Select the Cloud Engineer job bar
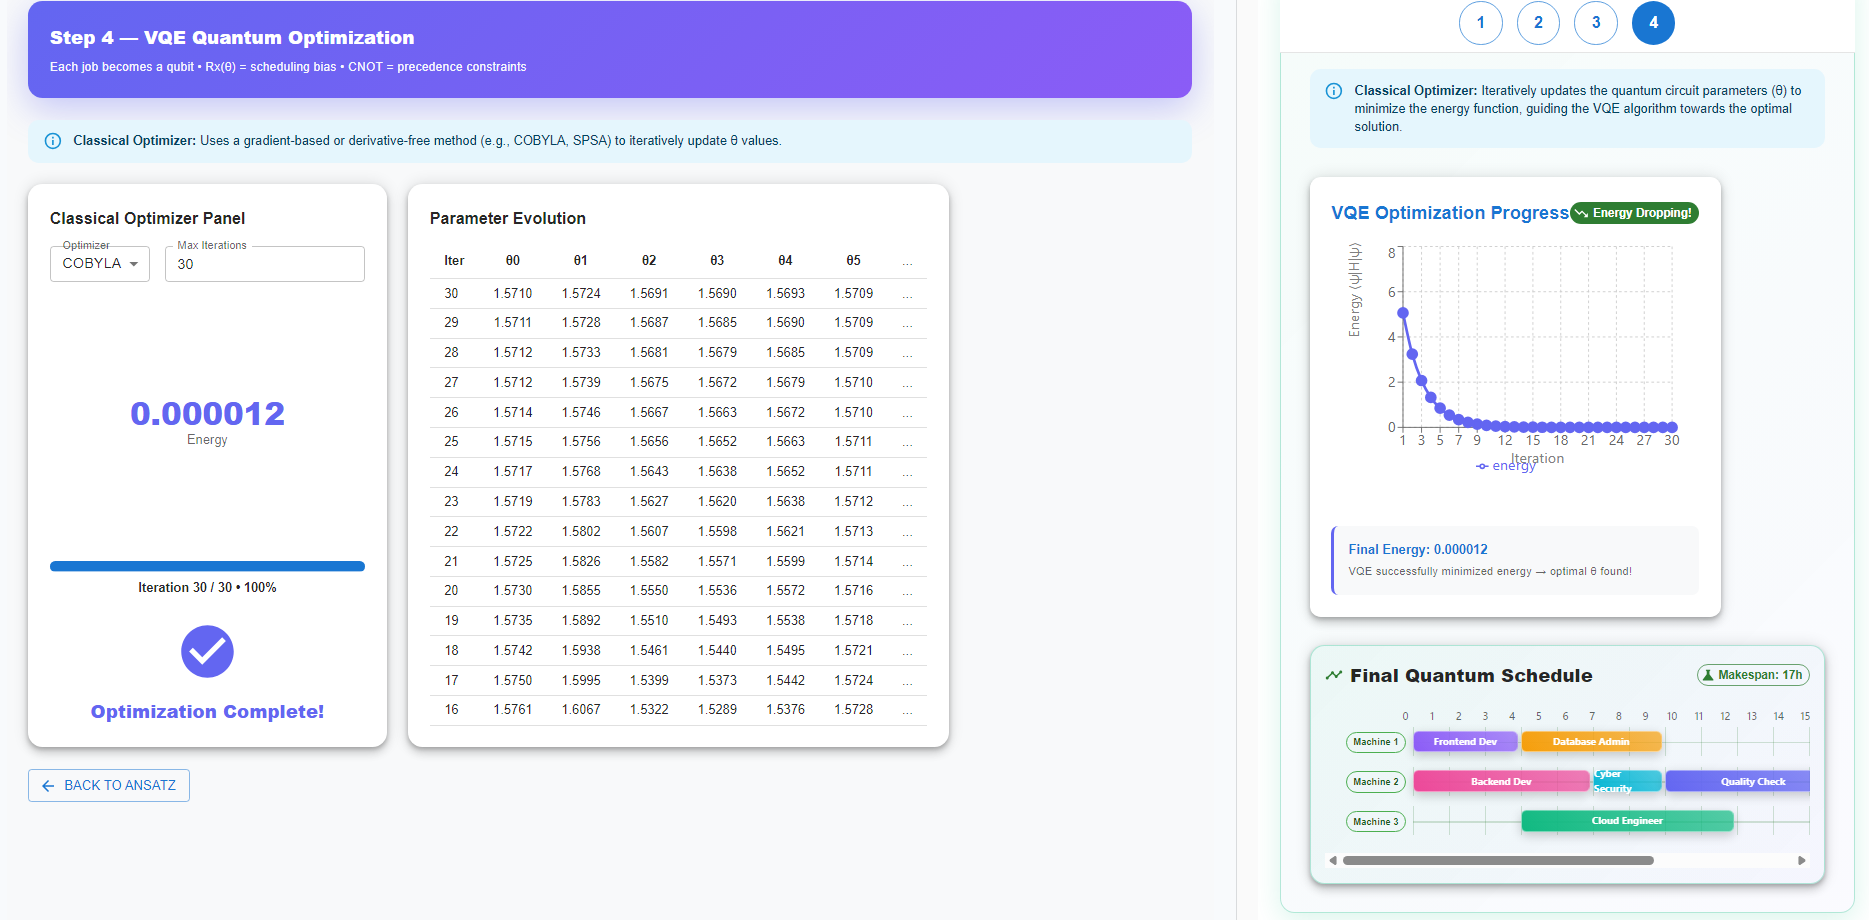Viewport: 1869px width, 920px height. 1627,821
